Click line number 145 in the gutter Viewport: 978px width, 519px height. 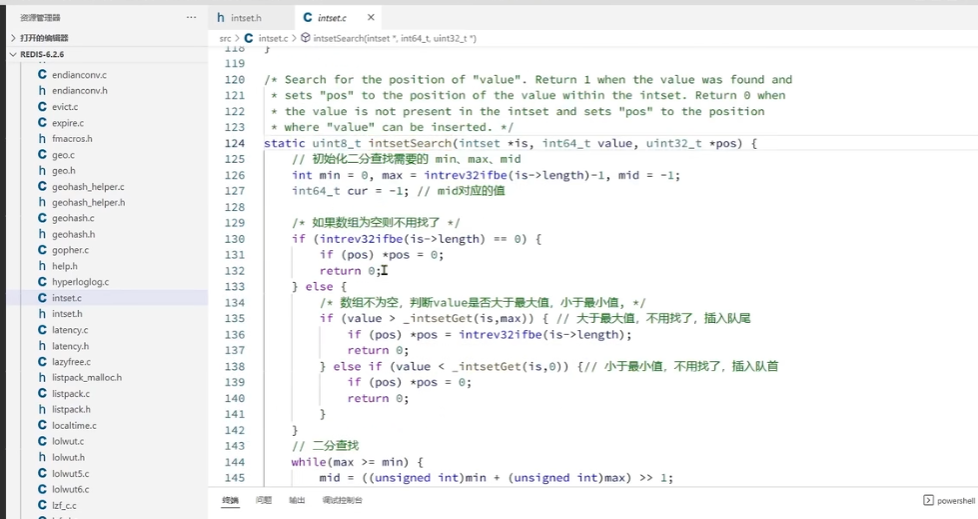(x=235, y=478)
